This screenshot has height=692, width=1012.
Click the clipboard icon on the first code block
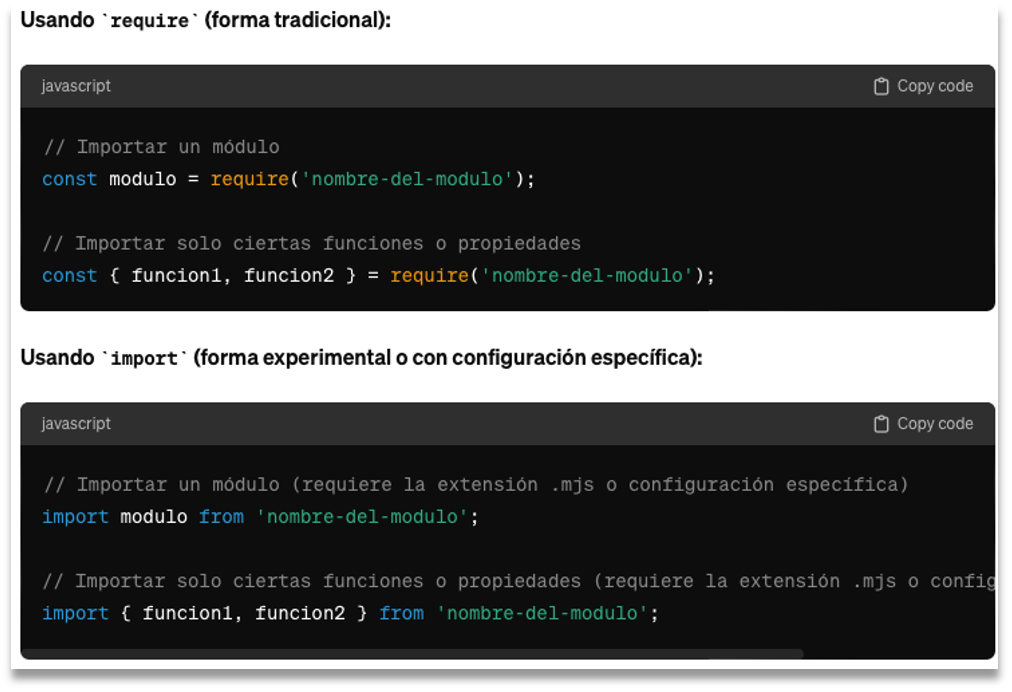[880, 86]
